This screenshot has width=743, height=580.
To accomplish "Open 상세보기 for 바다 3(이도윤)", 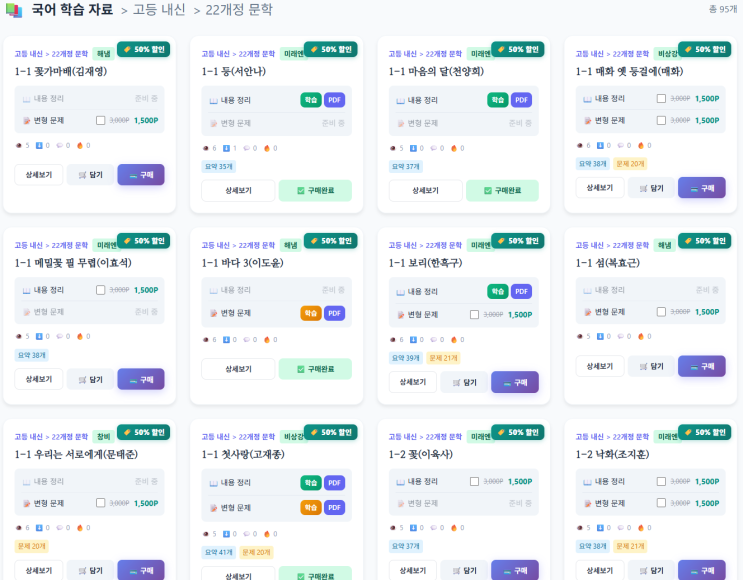I will (238, 369).
